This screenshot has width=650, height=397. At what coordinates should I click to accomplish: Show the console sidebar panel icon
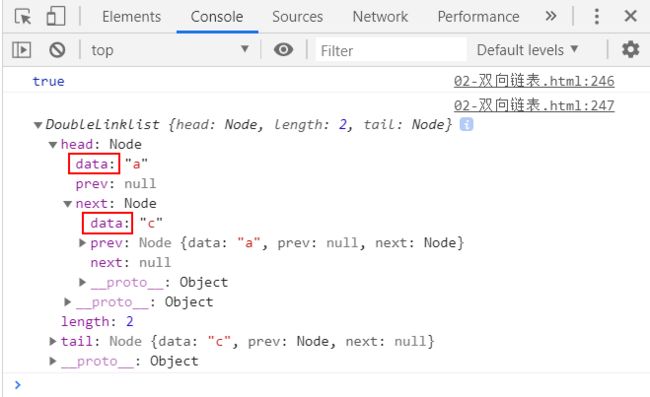(22, 50)
